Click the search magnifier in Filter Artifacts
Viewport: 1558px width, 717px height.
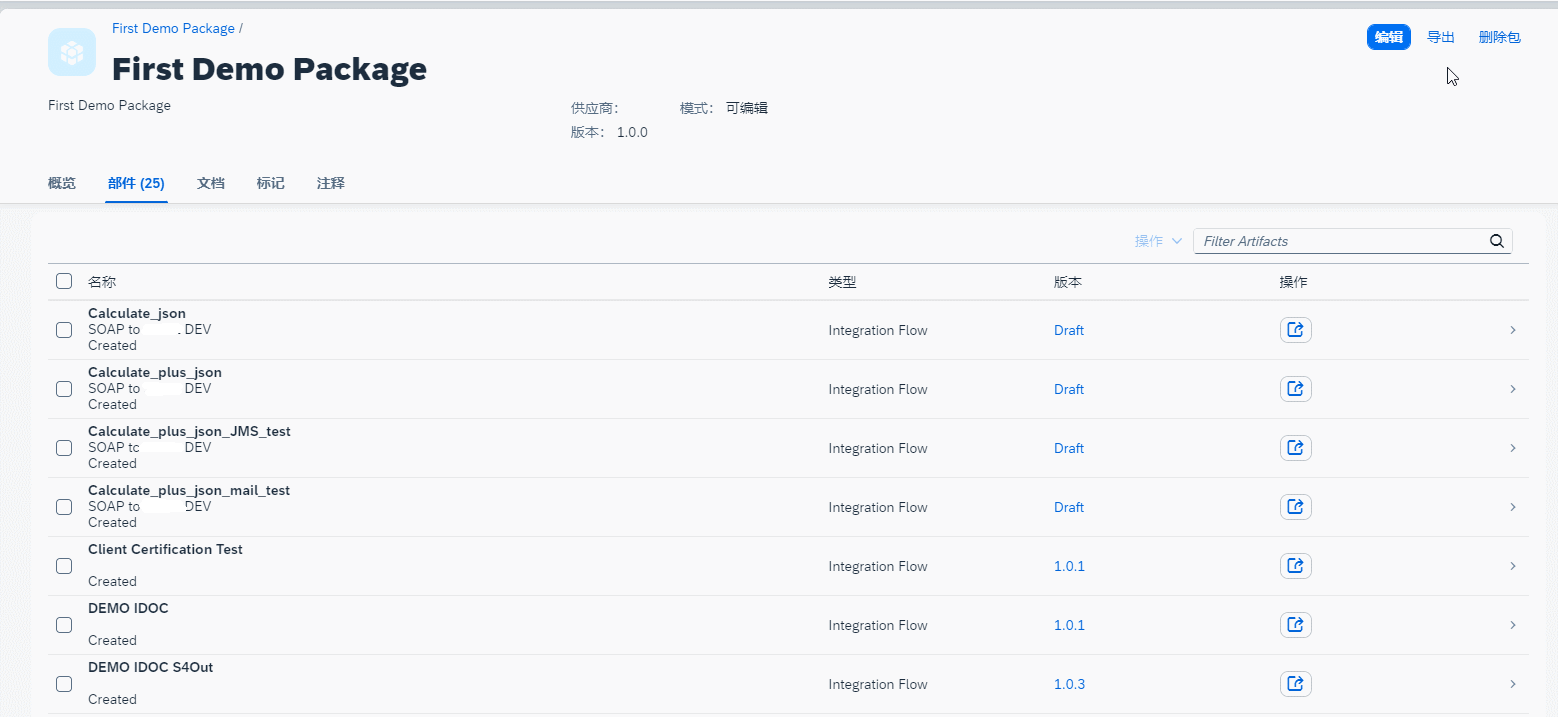pyautogui.click(x=1496, y=241)
